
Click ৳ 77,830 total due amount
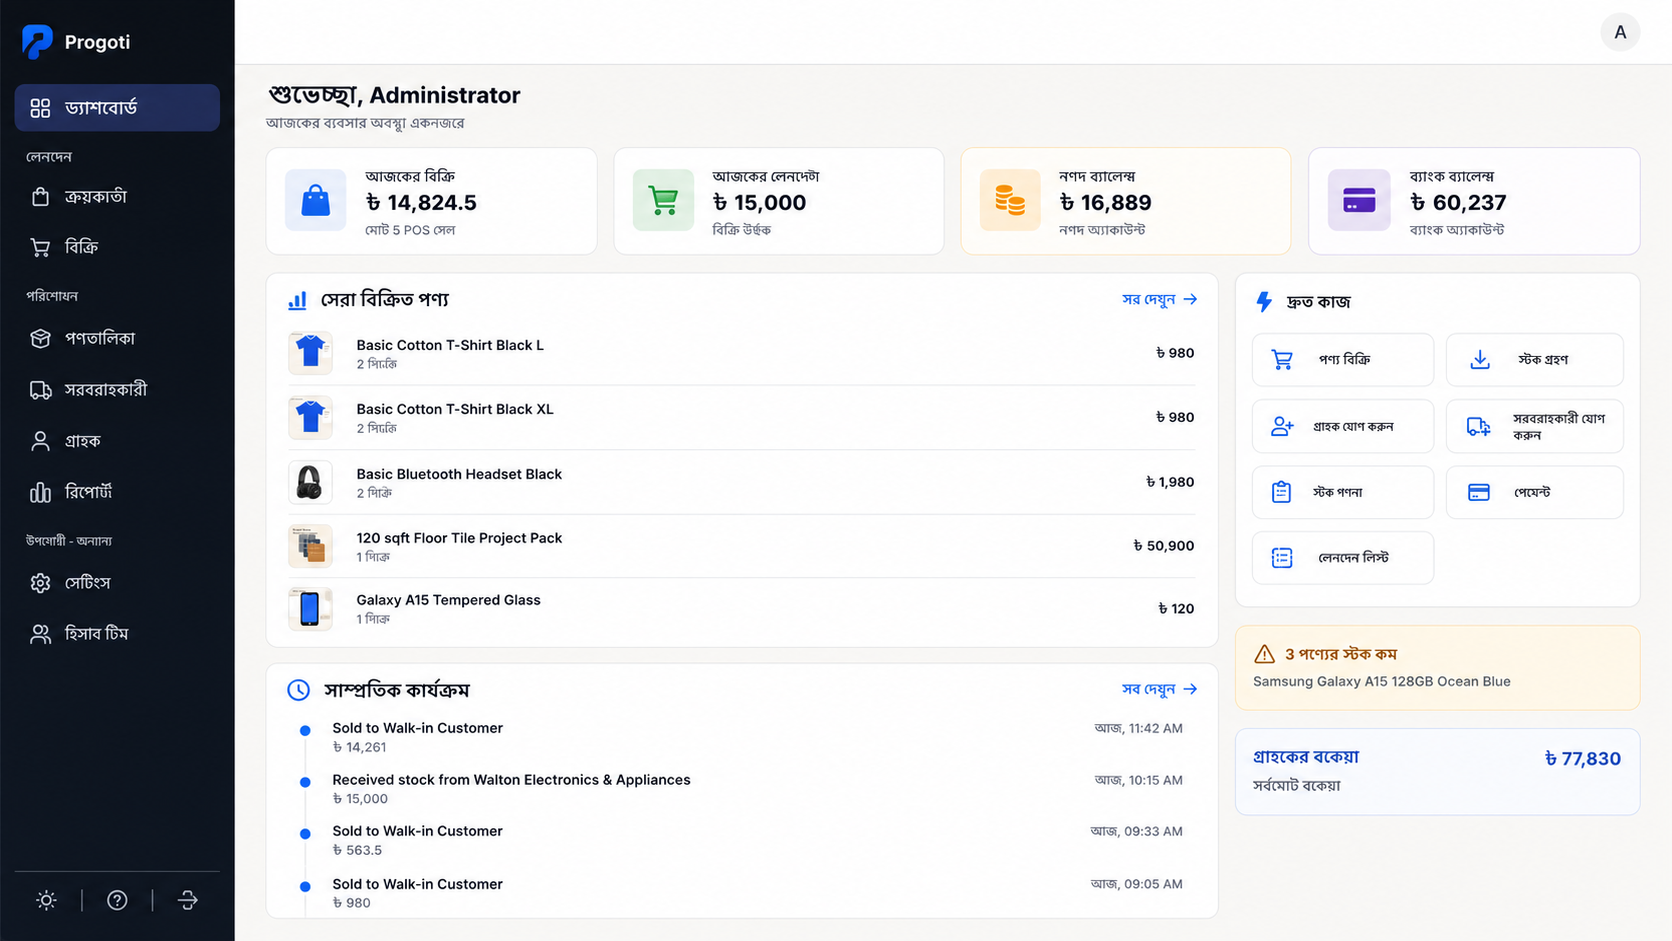pos(1582,759)
